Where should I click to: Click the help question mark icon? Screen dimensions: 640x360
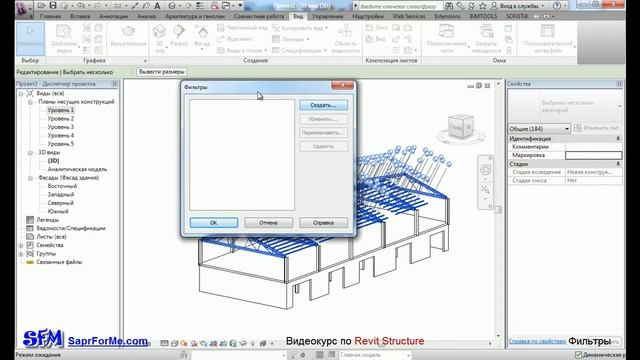click(557, 6)
